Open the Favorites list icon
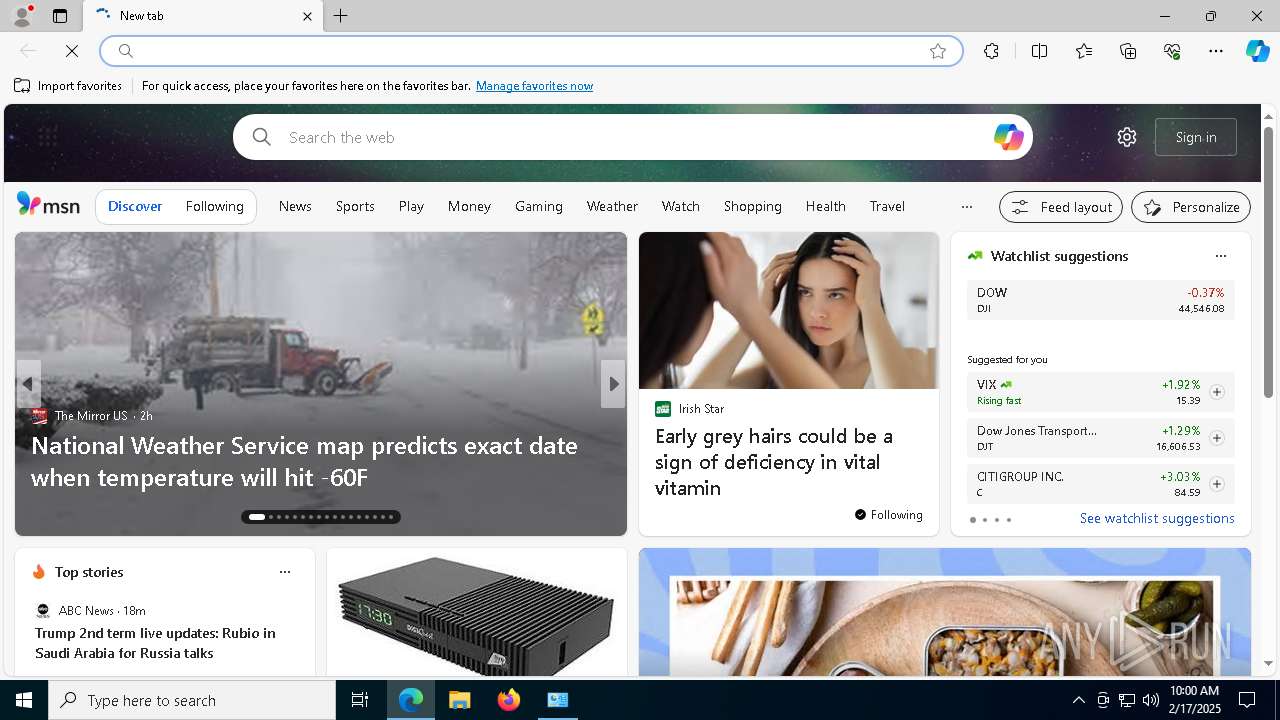 pos(1084,51)
